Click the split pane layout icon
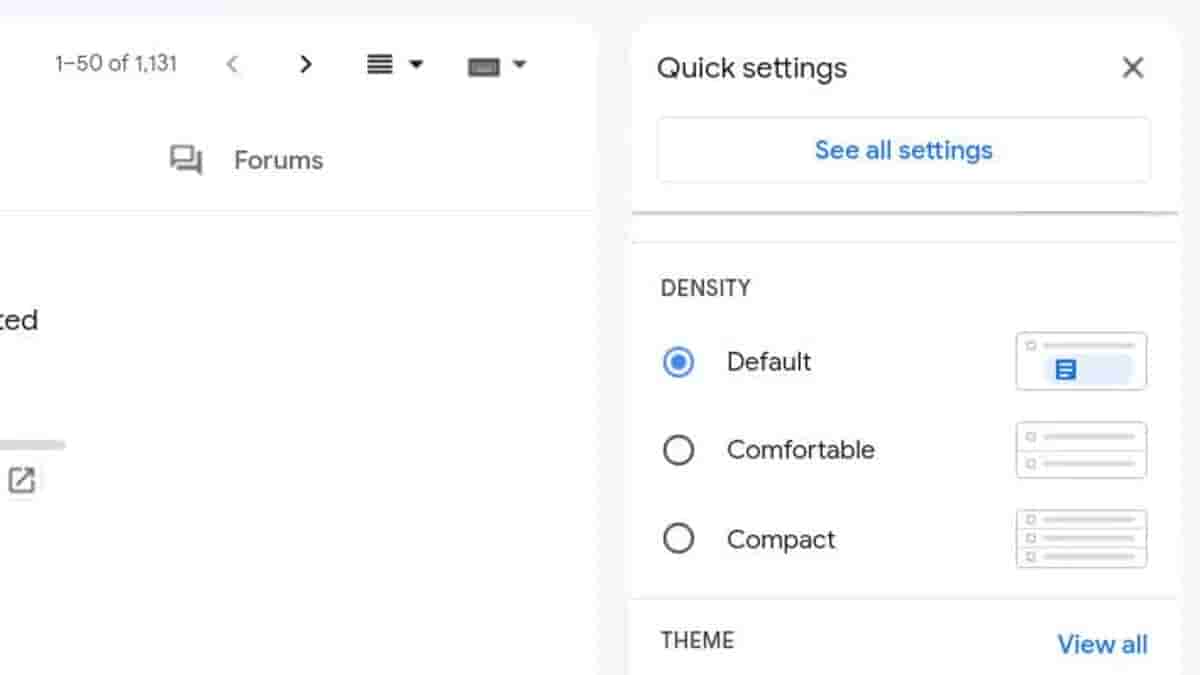Screen dimensions: 1200x675 (x=378, y=64)
